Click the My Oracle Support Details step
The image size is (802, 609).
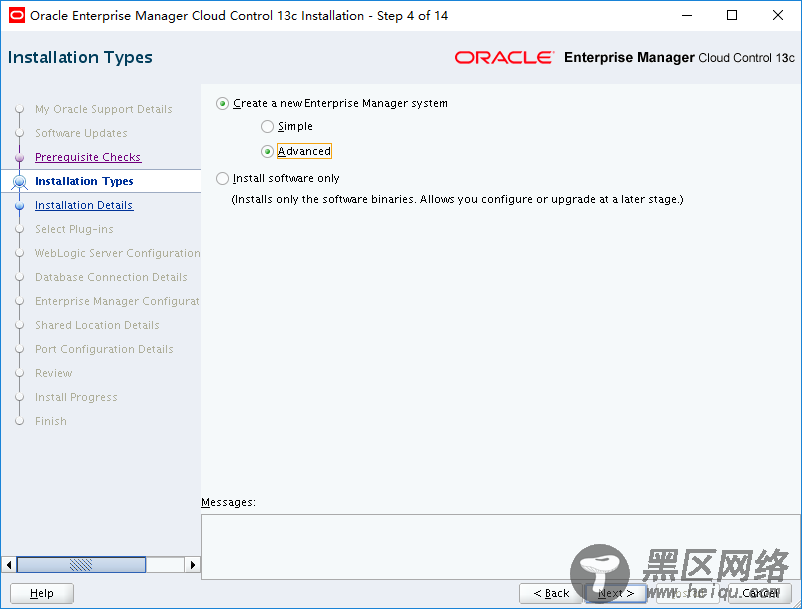(104, 109)
